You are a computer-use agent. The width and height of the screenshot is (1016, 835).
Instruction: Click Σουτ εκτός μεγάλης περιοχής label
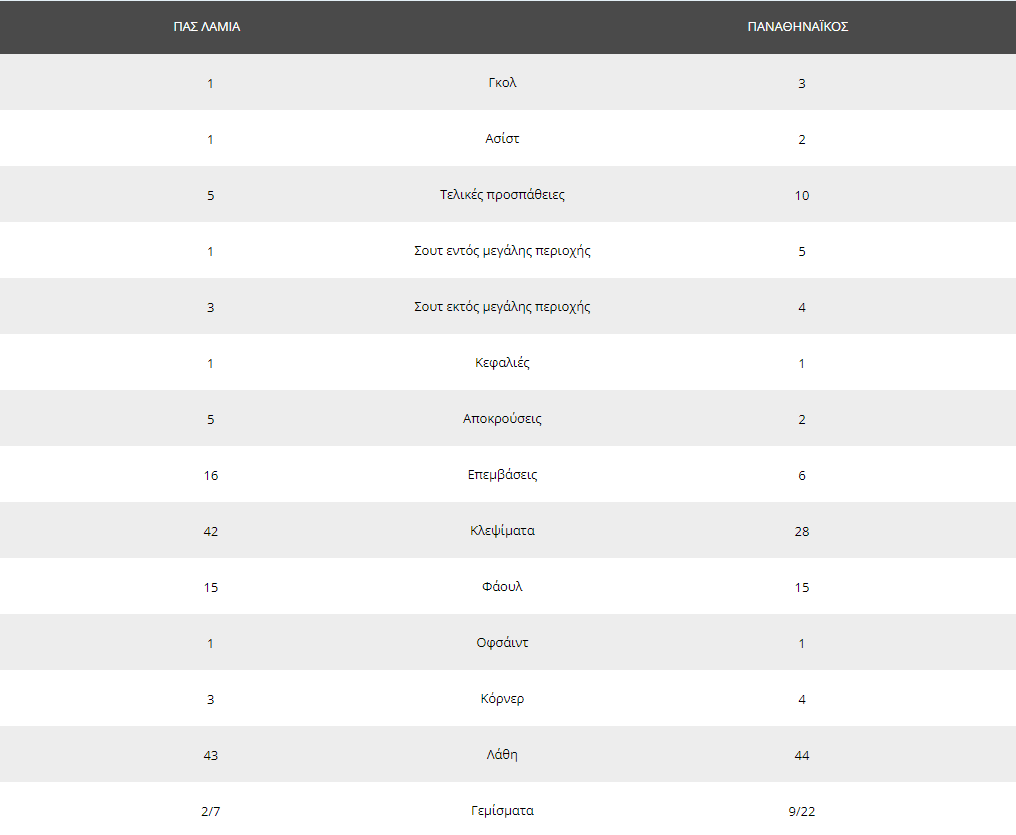click(x=502, y=306)
